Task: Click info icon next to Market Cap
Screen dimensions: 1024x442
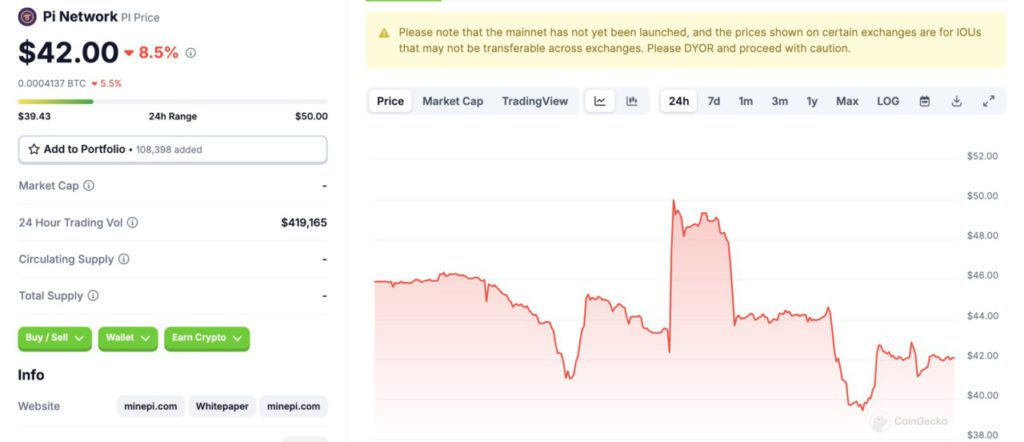Action: click(x=89, y=186)
